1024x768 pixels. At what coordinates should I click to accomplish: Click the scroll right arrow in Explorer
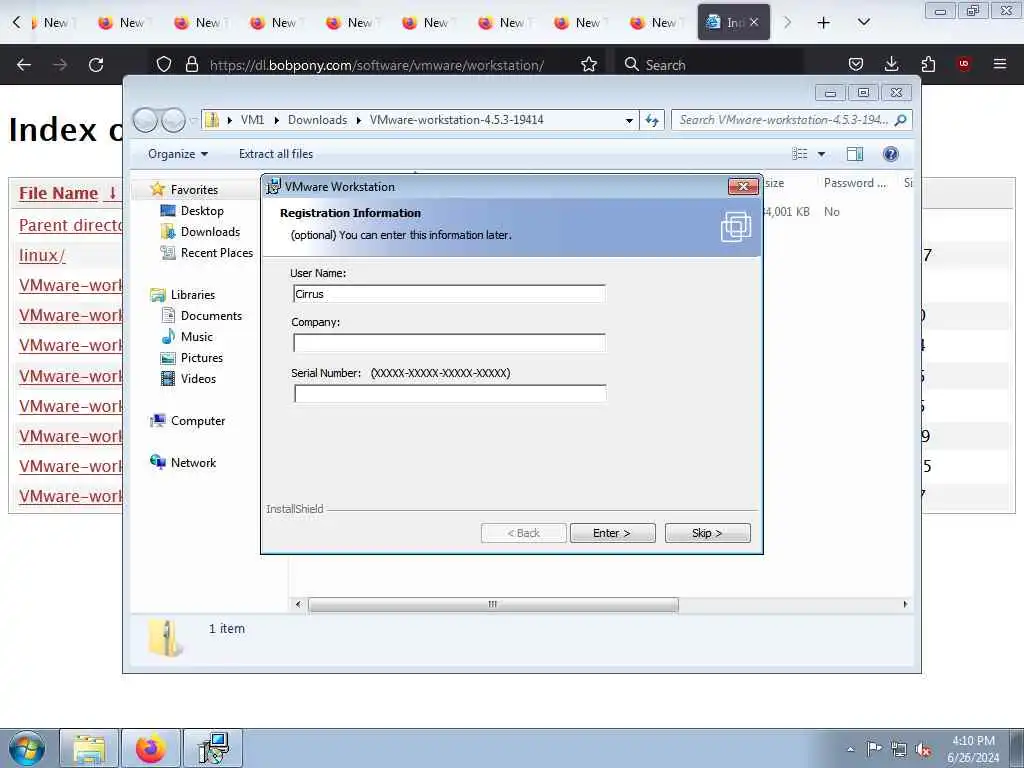click(x=905, y=604)
